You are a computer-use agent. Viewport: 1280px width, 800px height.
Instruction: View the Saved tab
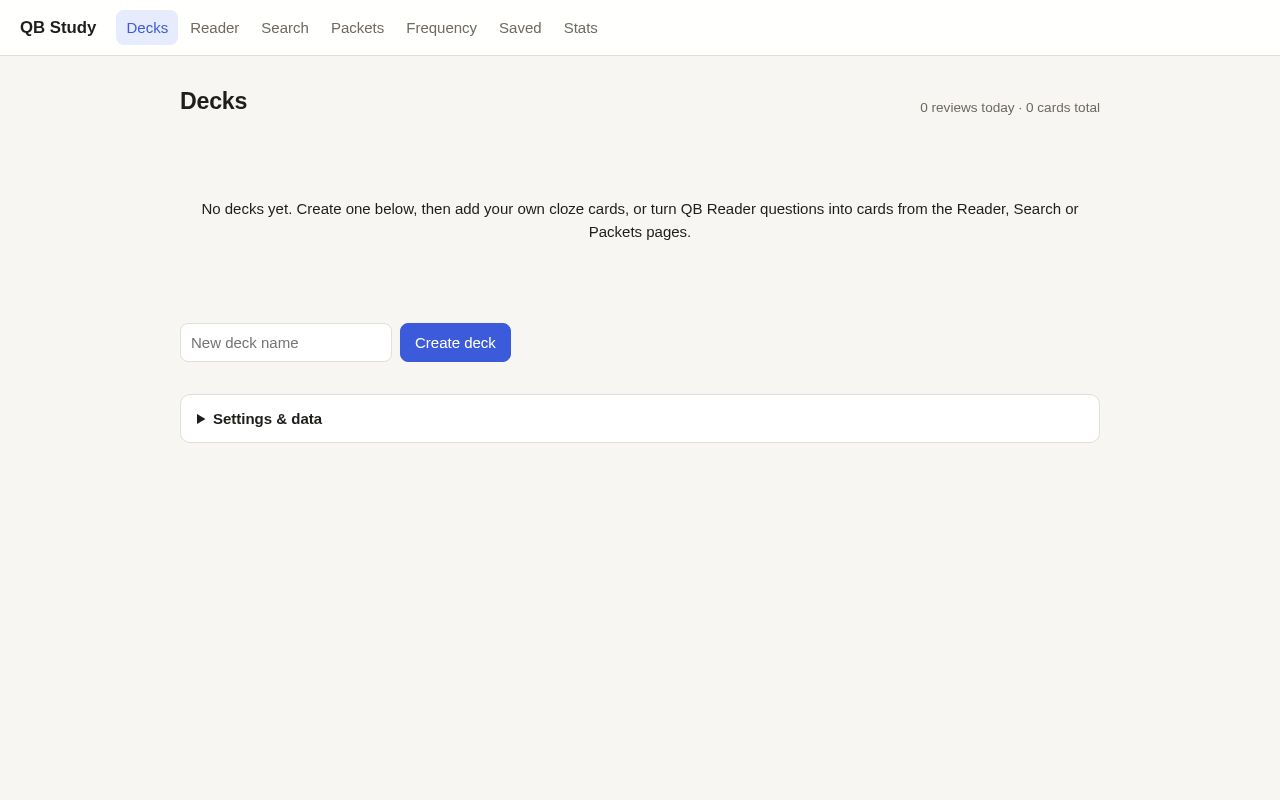click(520, 28)
